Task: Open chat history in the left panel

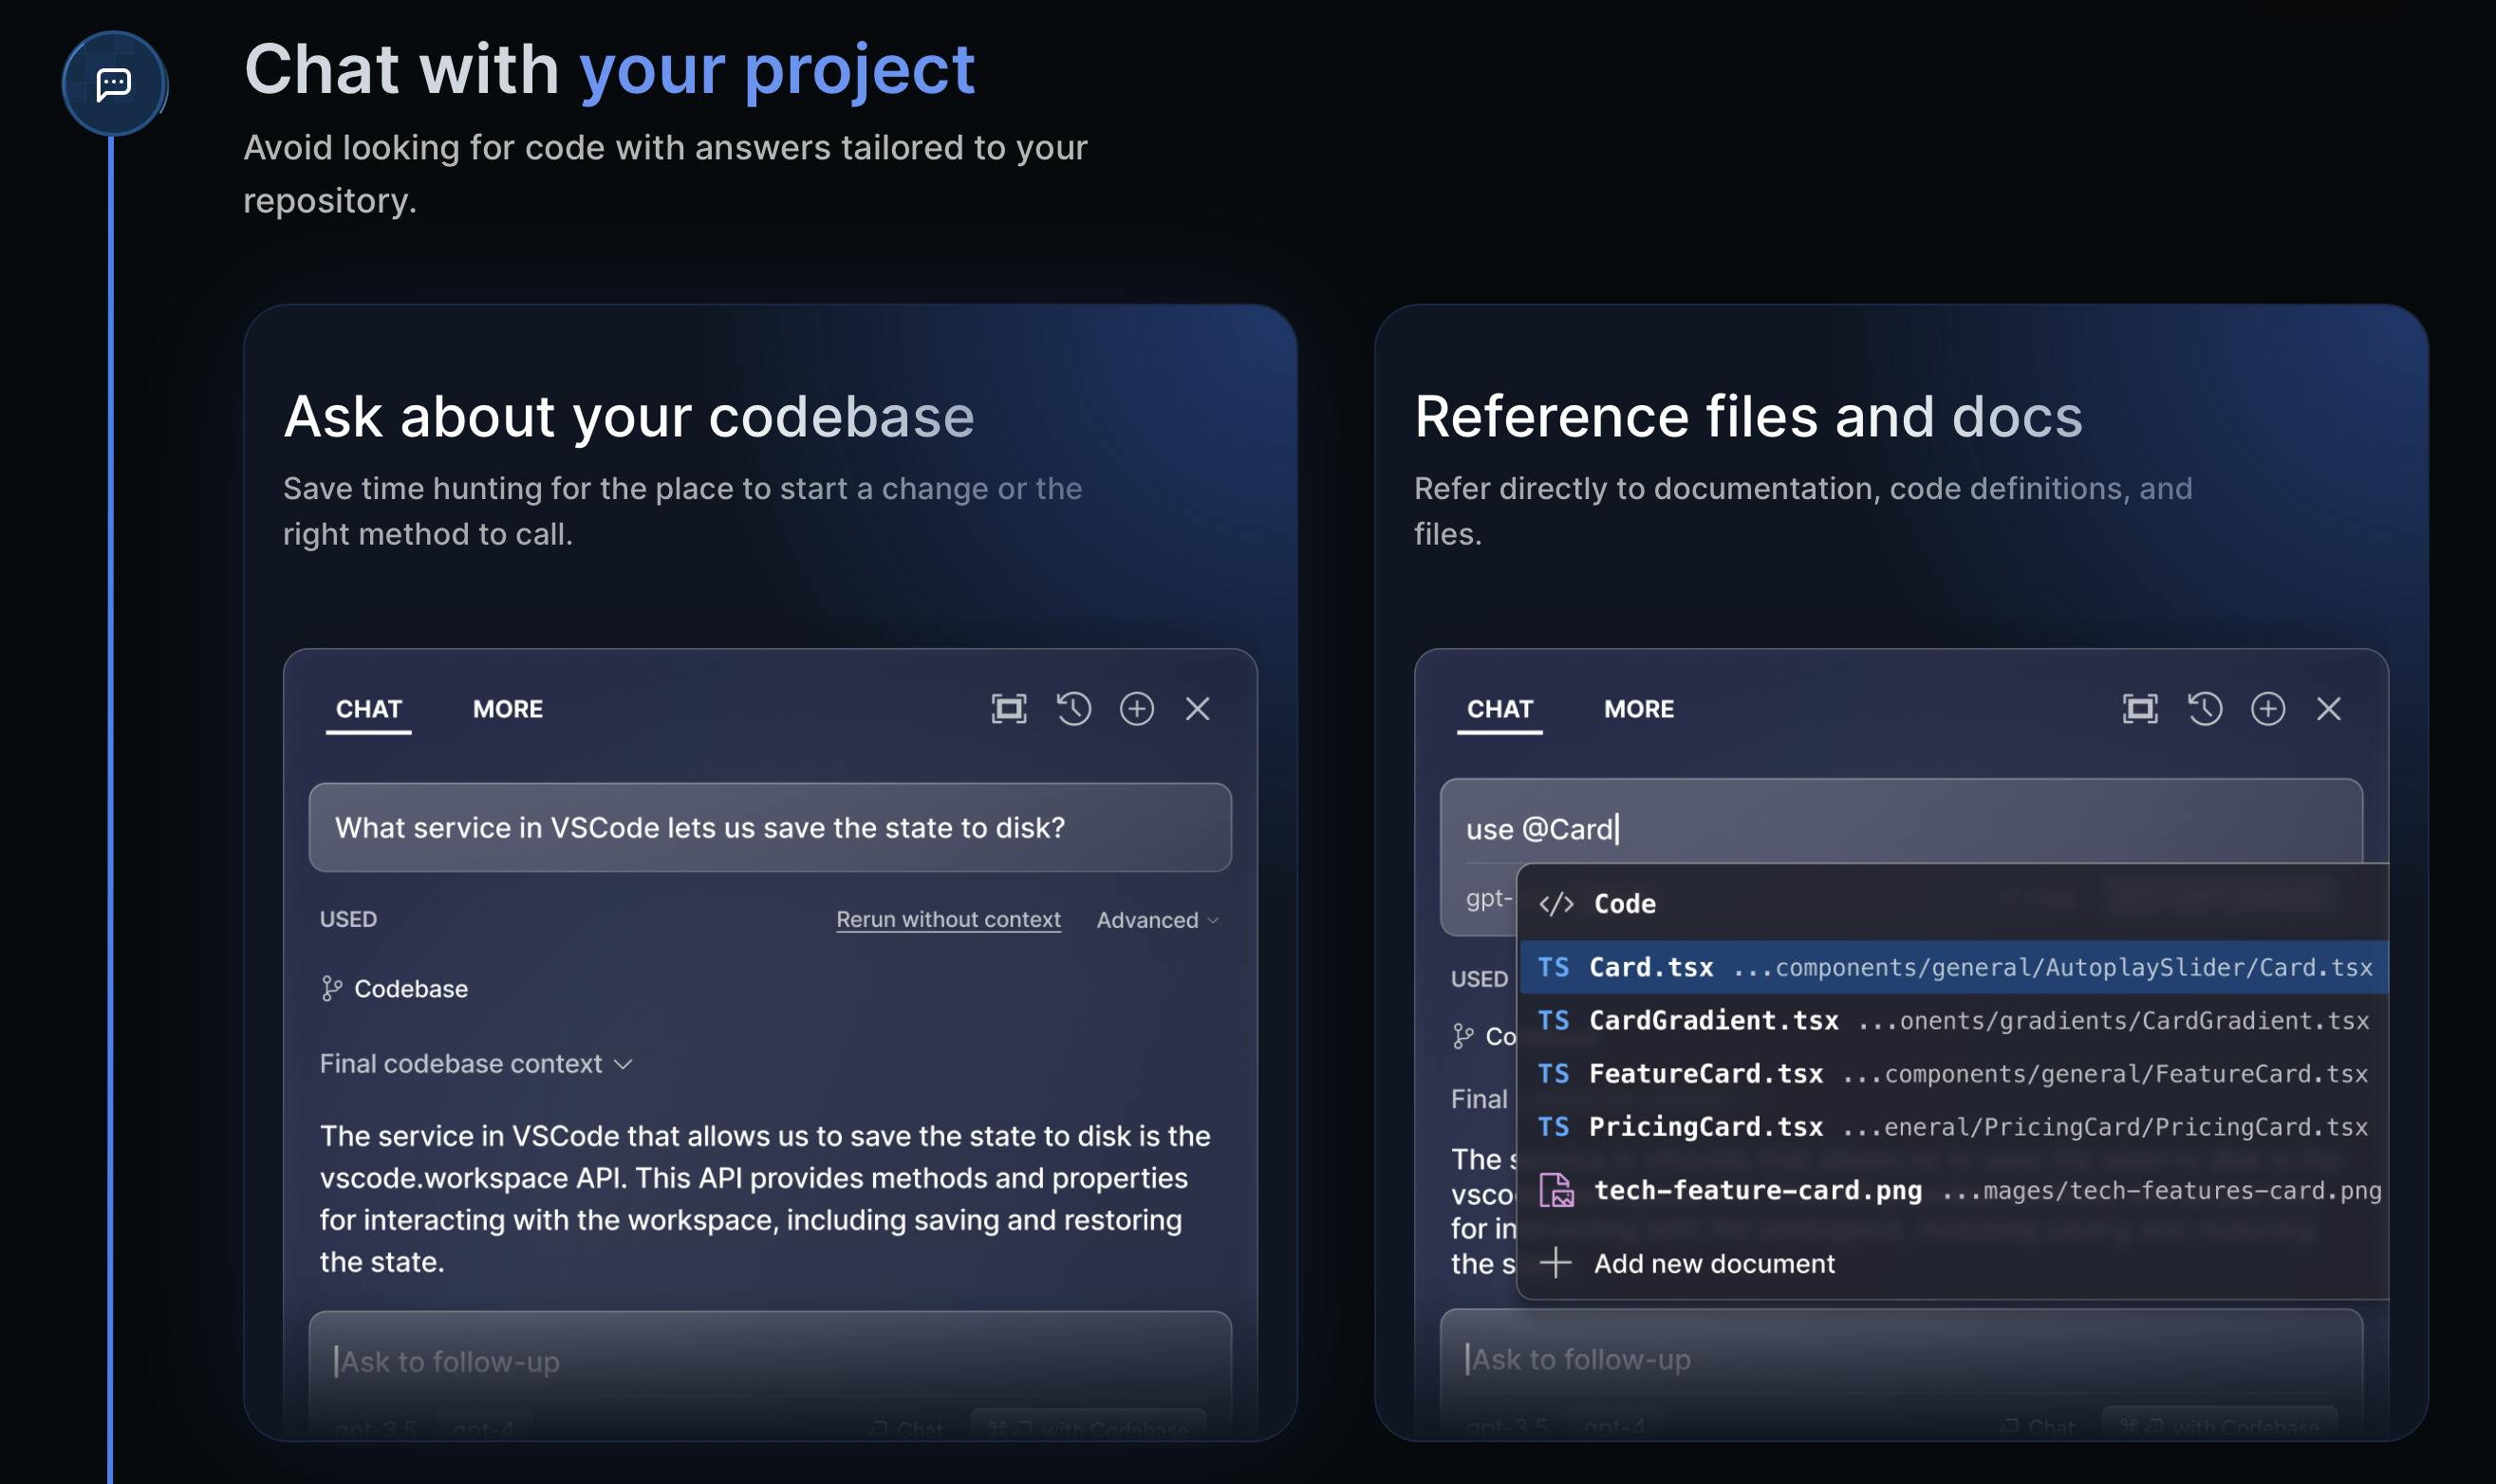Action: pyautogui.click(x=1073, y=709)
